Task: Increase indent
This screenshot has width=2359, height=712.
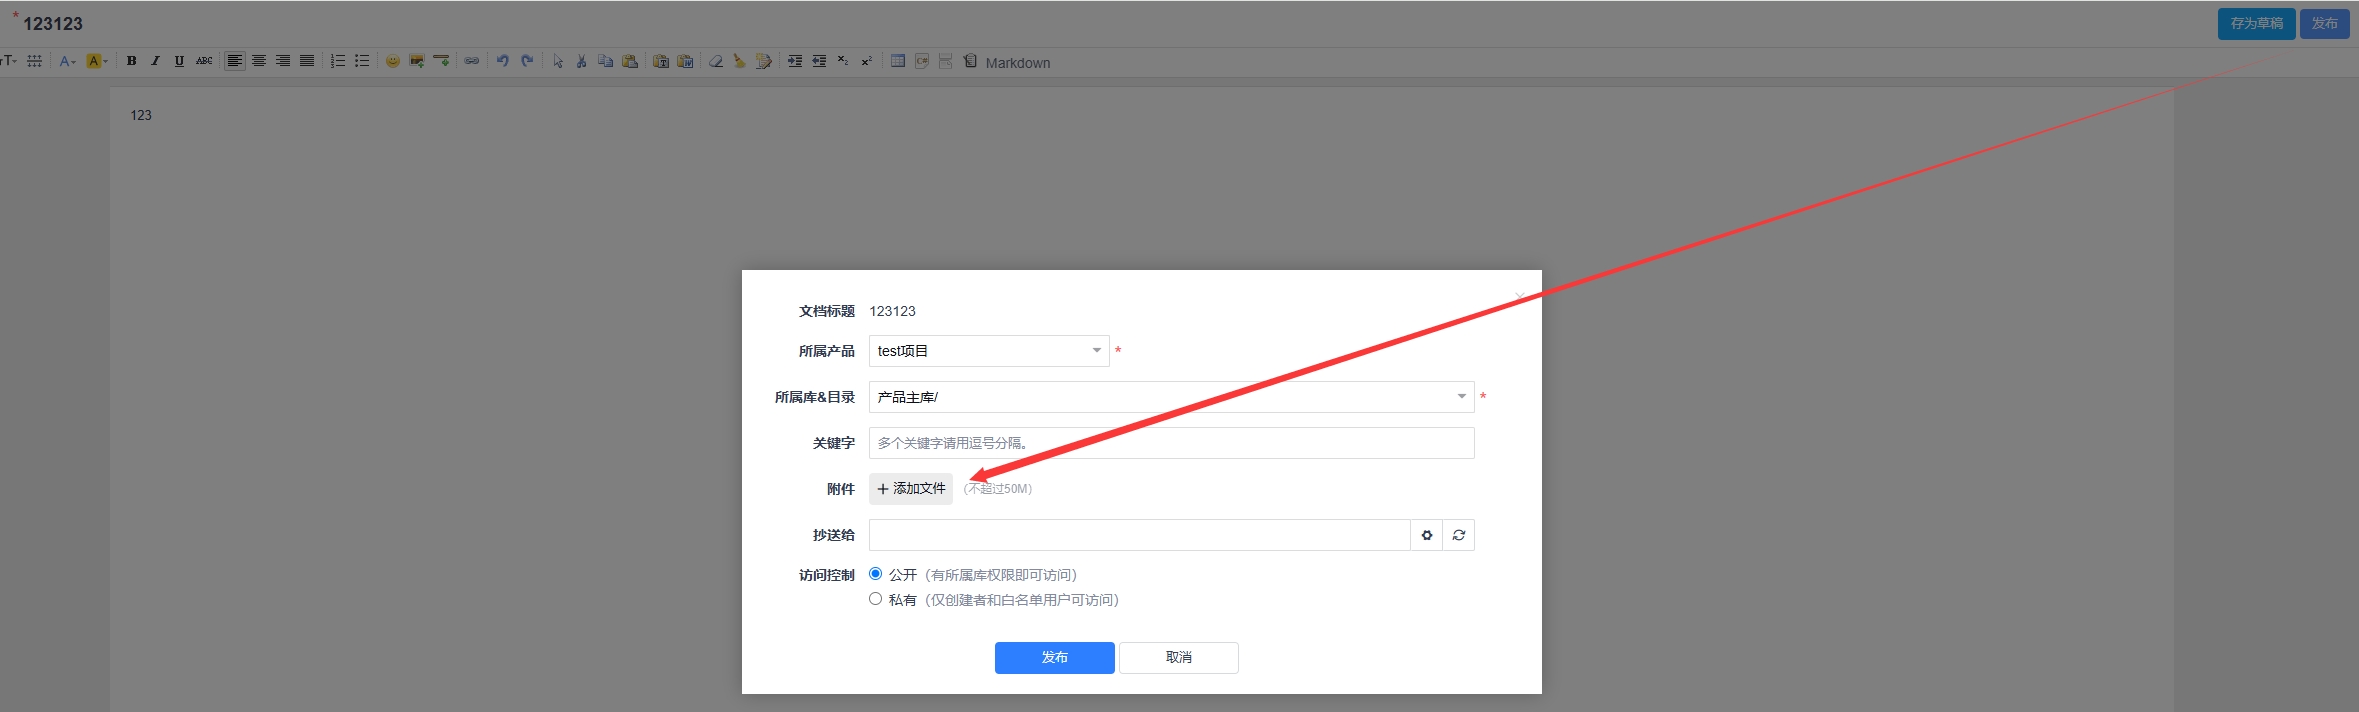Action: (795, 61)
